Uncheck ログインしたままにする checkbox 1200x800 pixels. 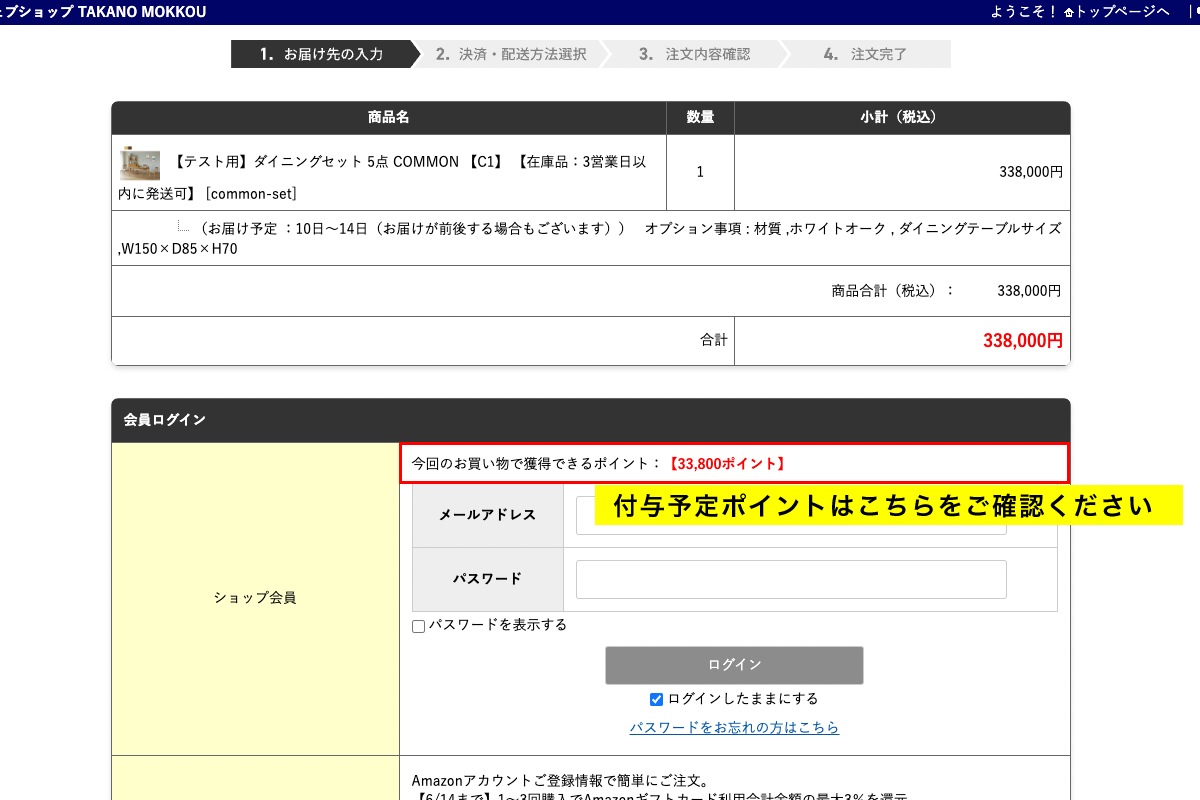(x=657, y=699)
